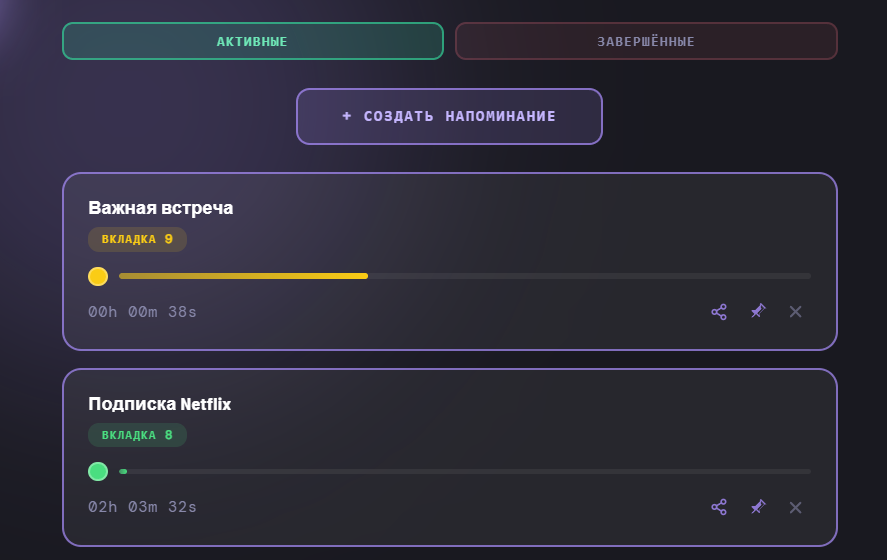Screen dimensions: 887x560
Task: Click the plus sign on create button
Action: [347, 116]
